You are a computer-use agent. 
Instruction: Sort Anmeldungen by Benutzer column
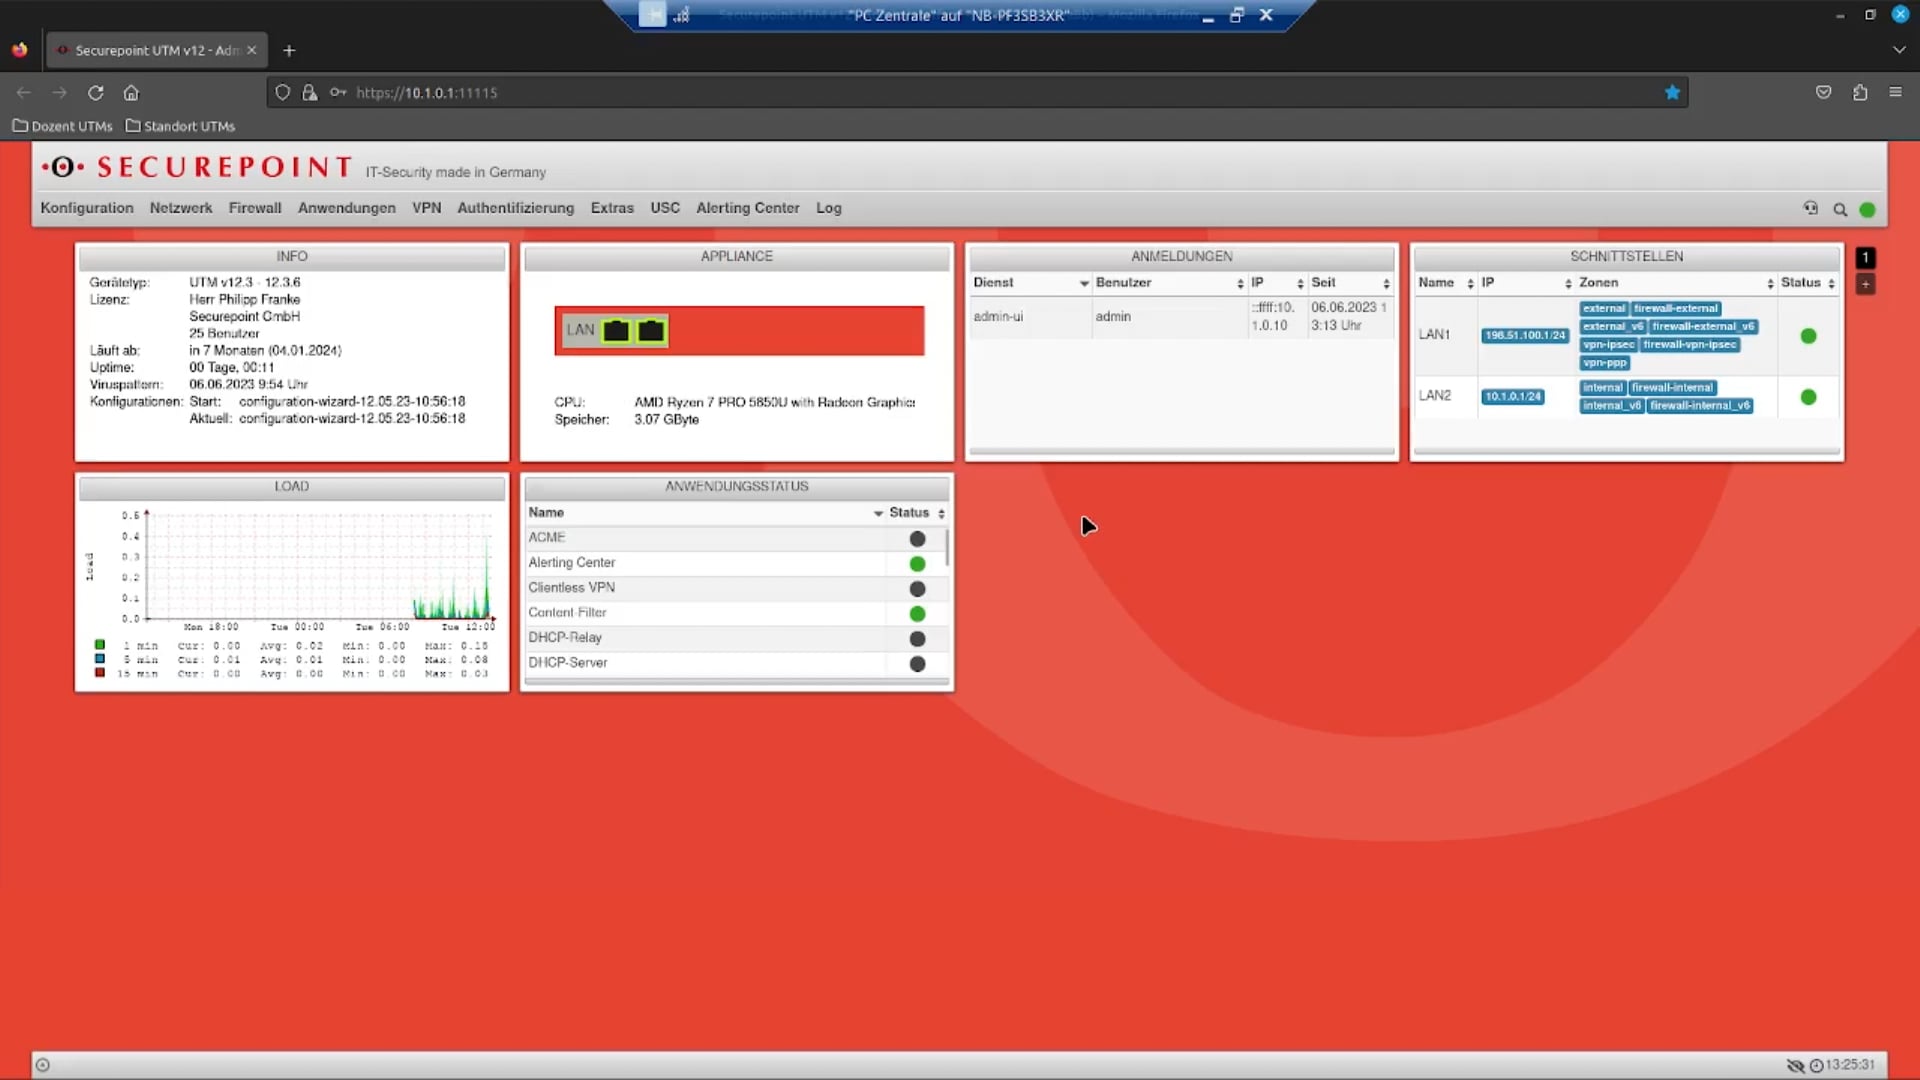click(x=1169, y=283)
